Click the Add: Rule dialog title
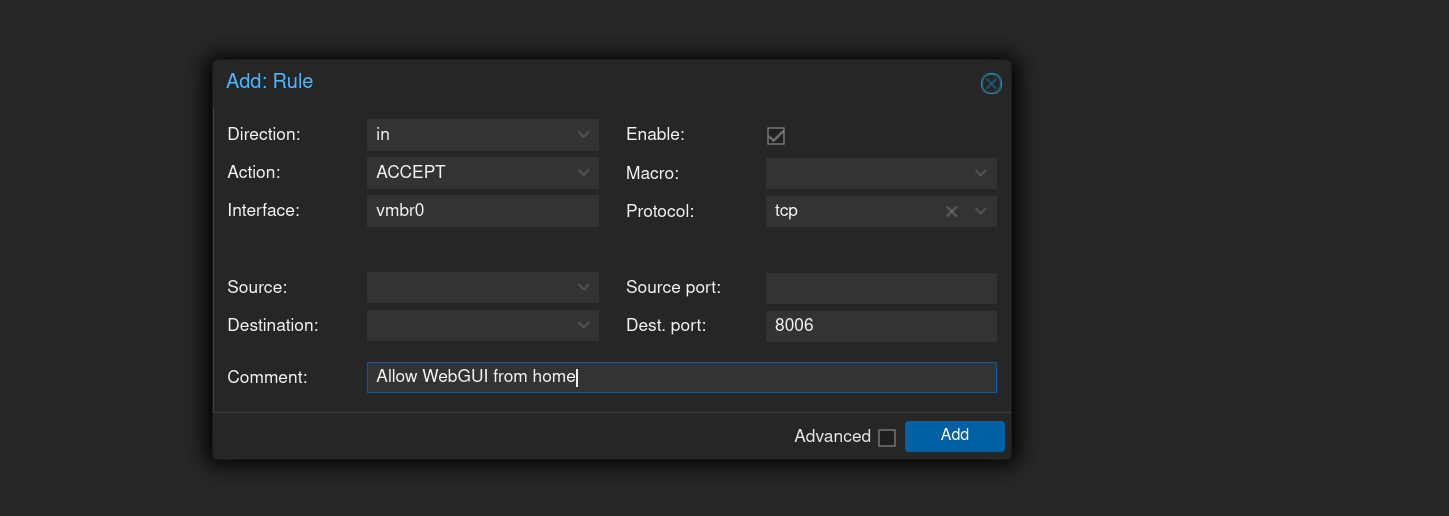Image resolution: width=1449 pixels, height=516 pixels. pos(270,81)
